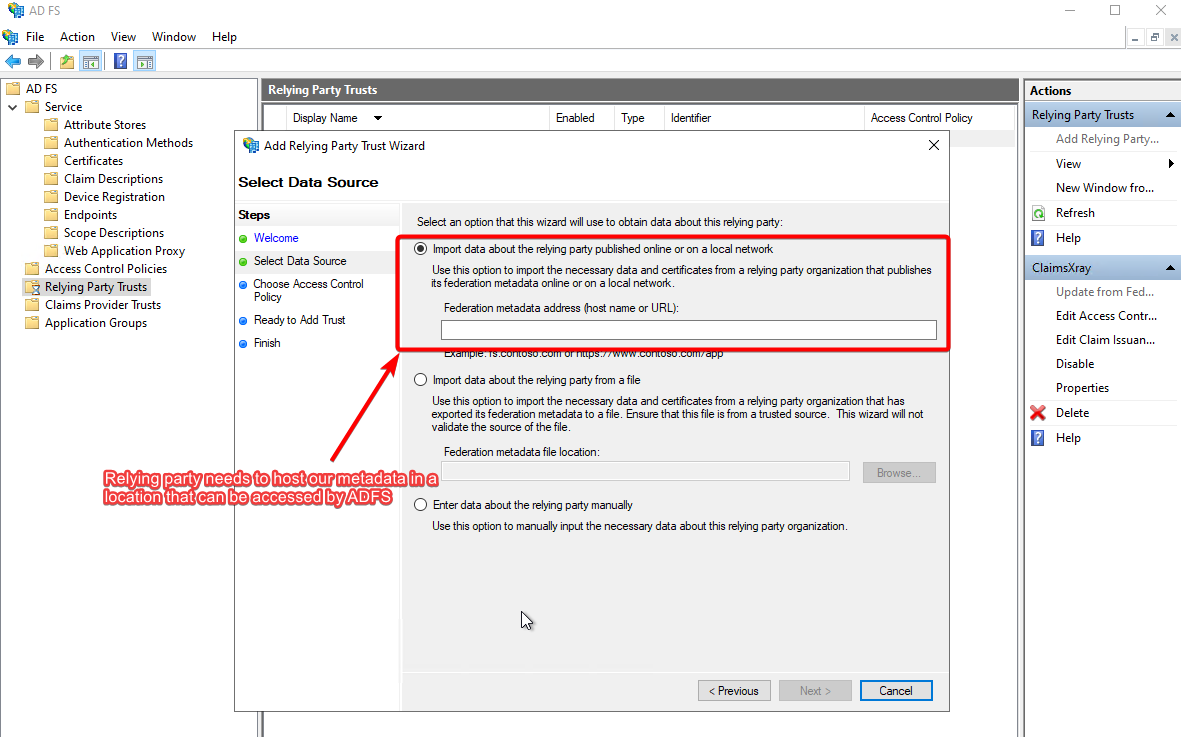Screen dimensions: 1181x737
Task: Close the Add Relying Party Trust Wizard
Action: point(934,145)
